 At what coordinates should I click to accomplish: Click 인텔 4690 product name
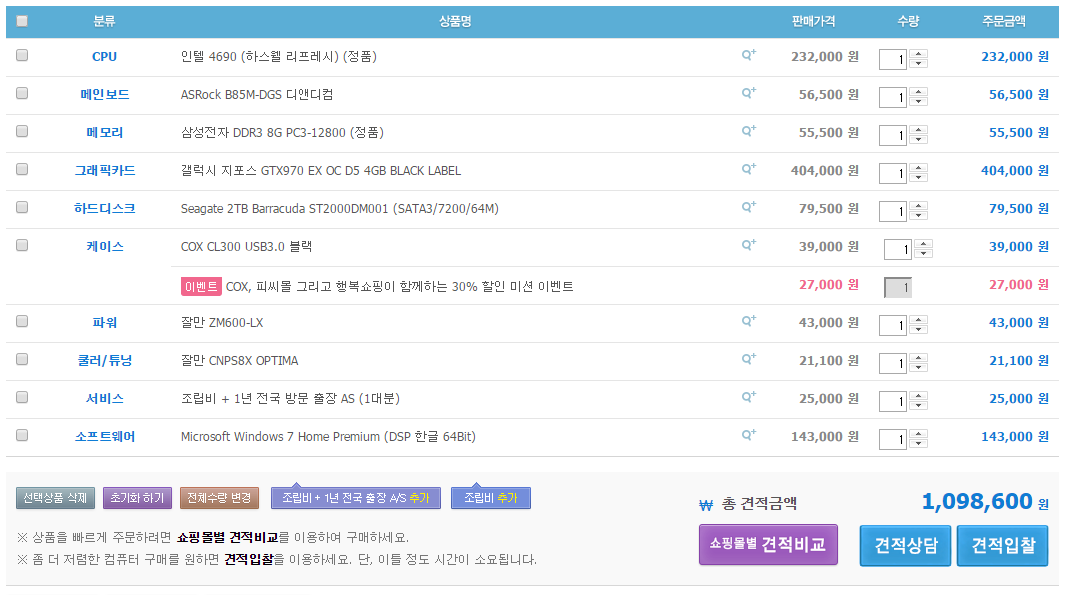tap(279, 57)
